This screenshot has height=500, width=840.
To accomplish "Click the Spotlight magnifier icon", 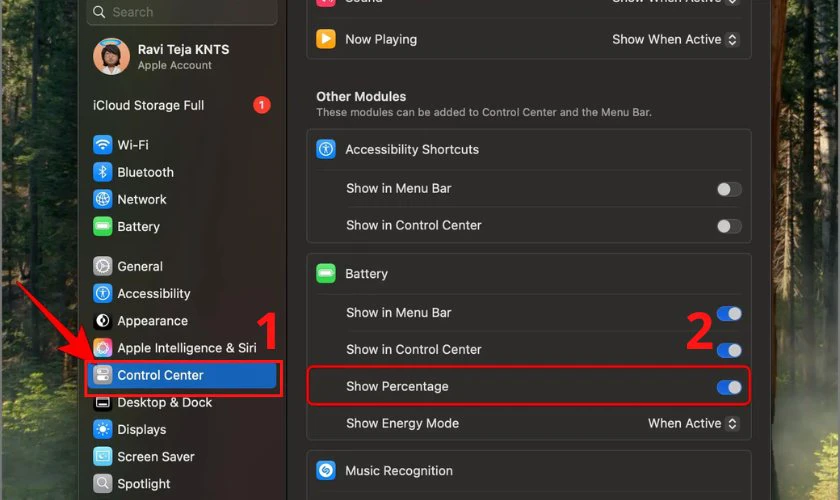I will pos(102,484).
